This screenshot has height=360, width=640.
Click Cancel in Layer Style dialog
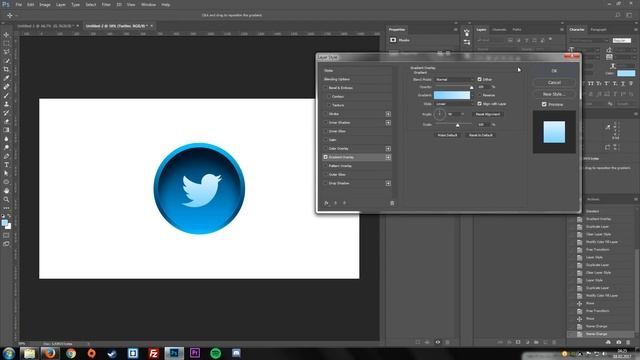tap(554, 82)
